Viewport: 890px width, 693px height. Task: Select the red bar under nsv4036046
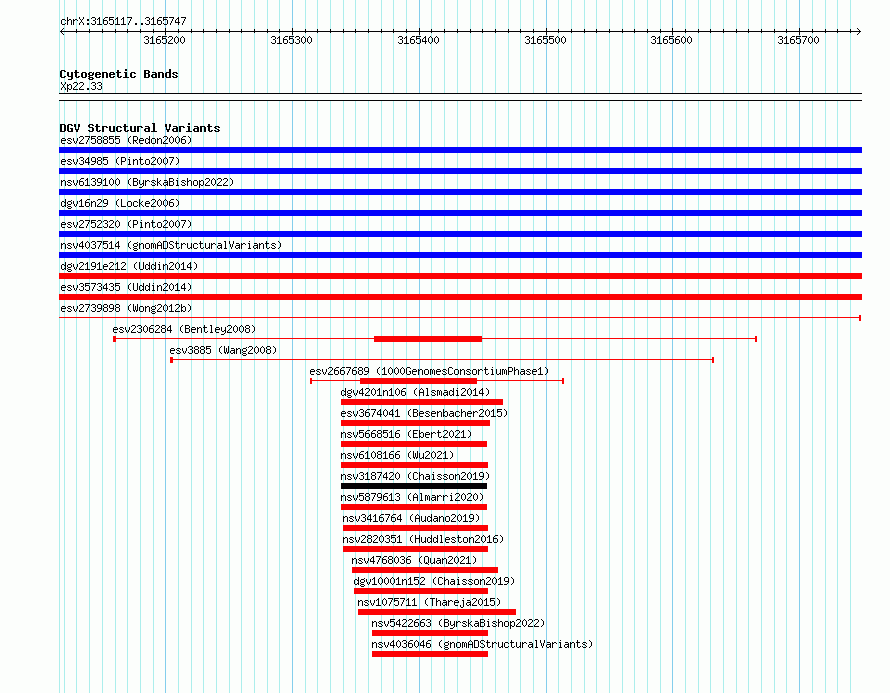[430, 654]
